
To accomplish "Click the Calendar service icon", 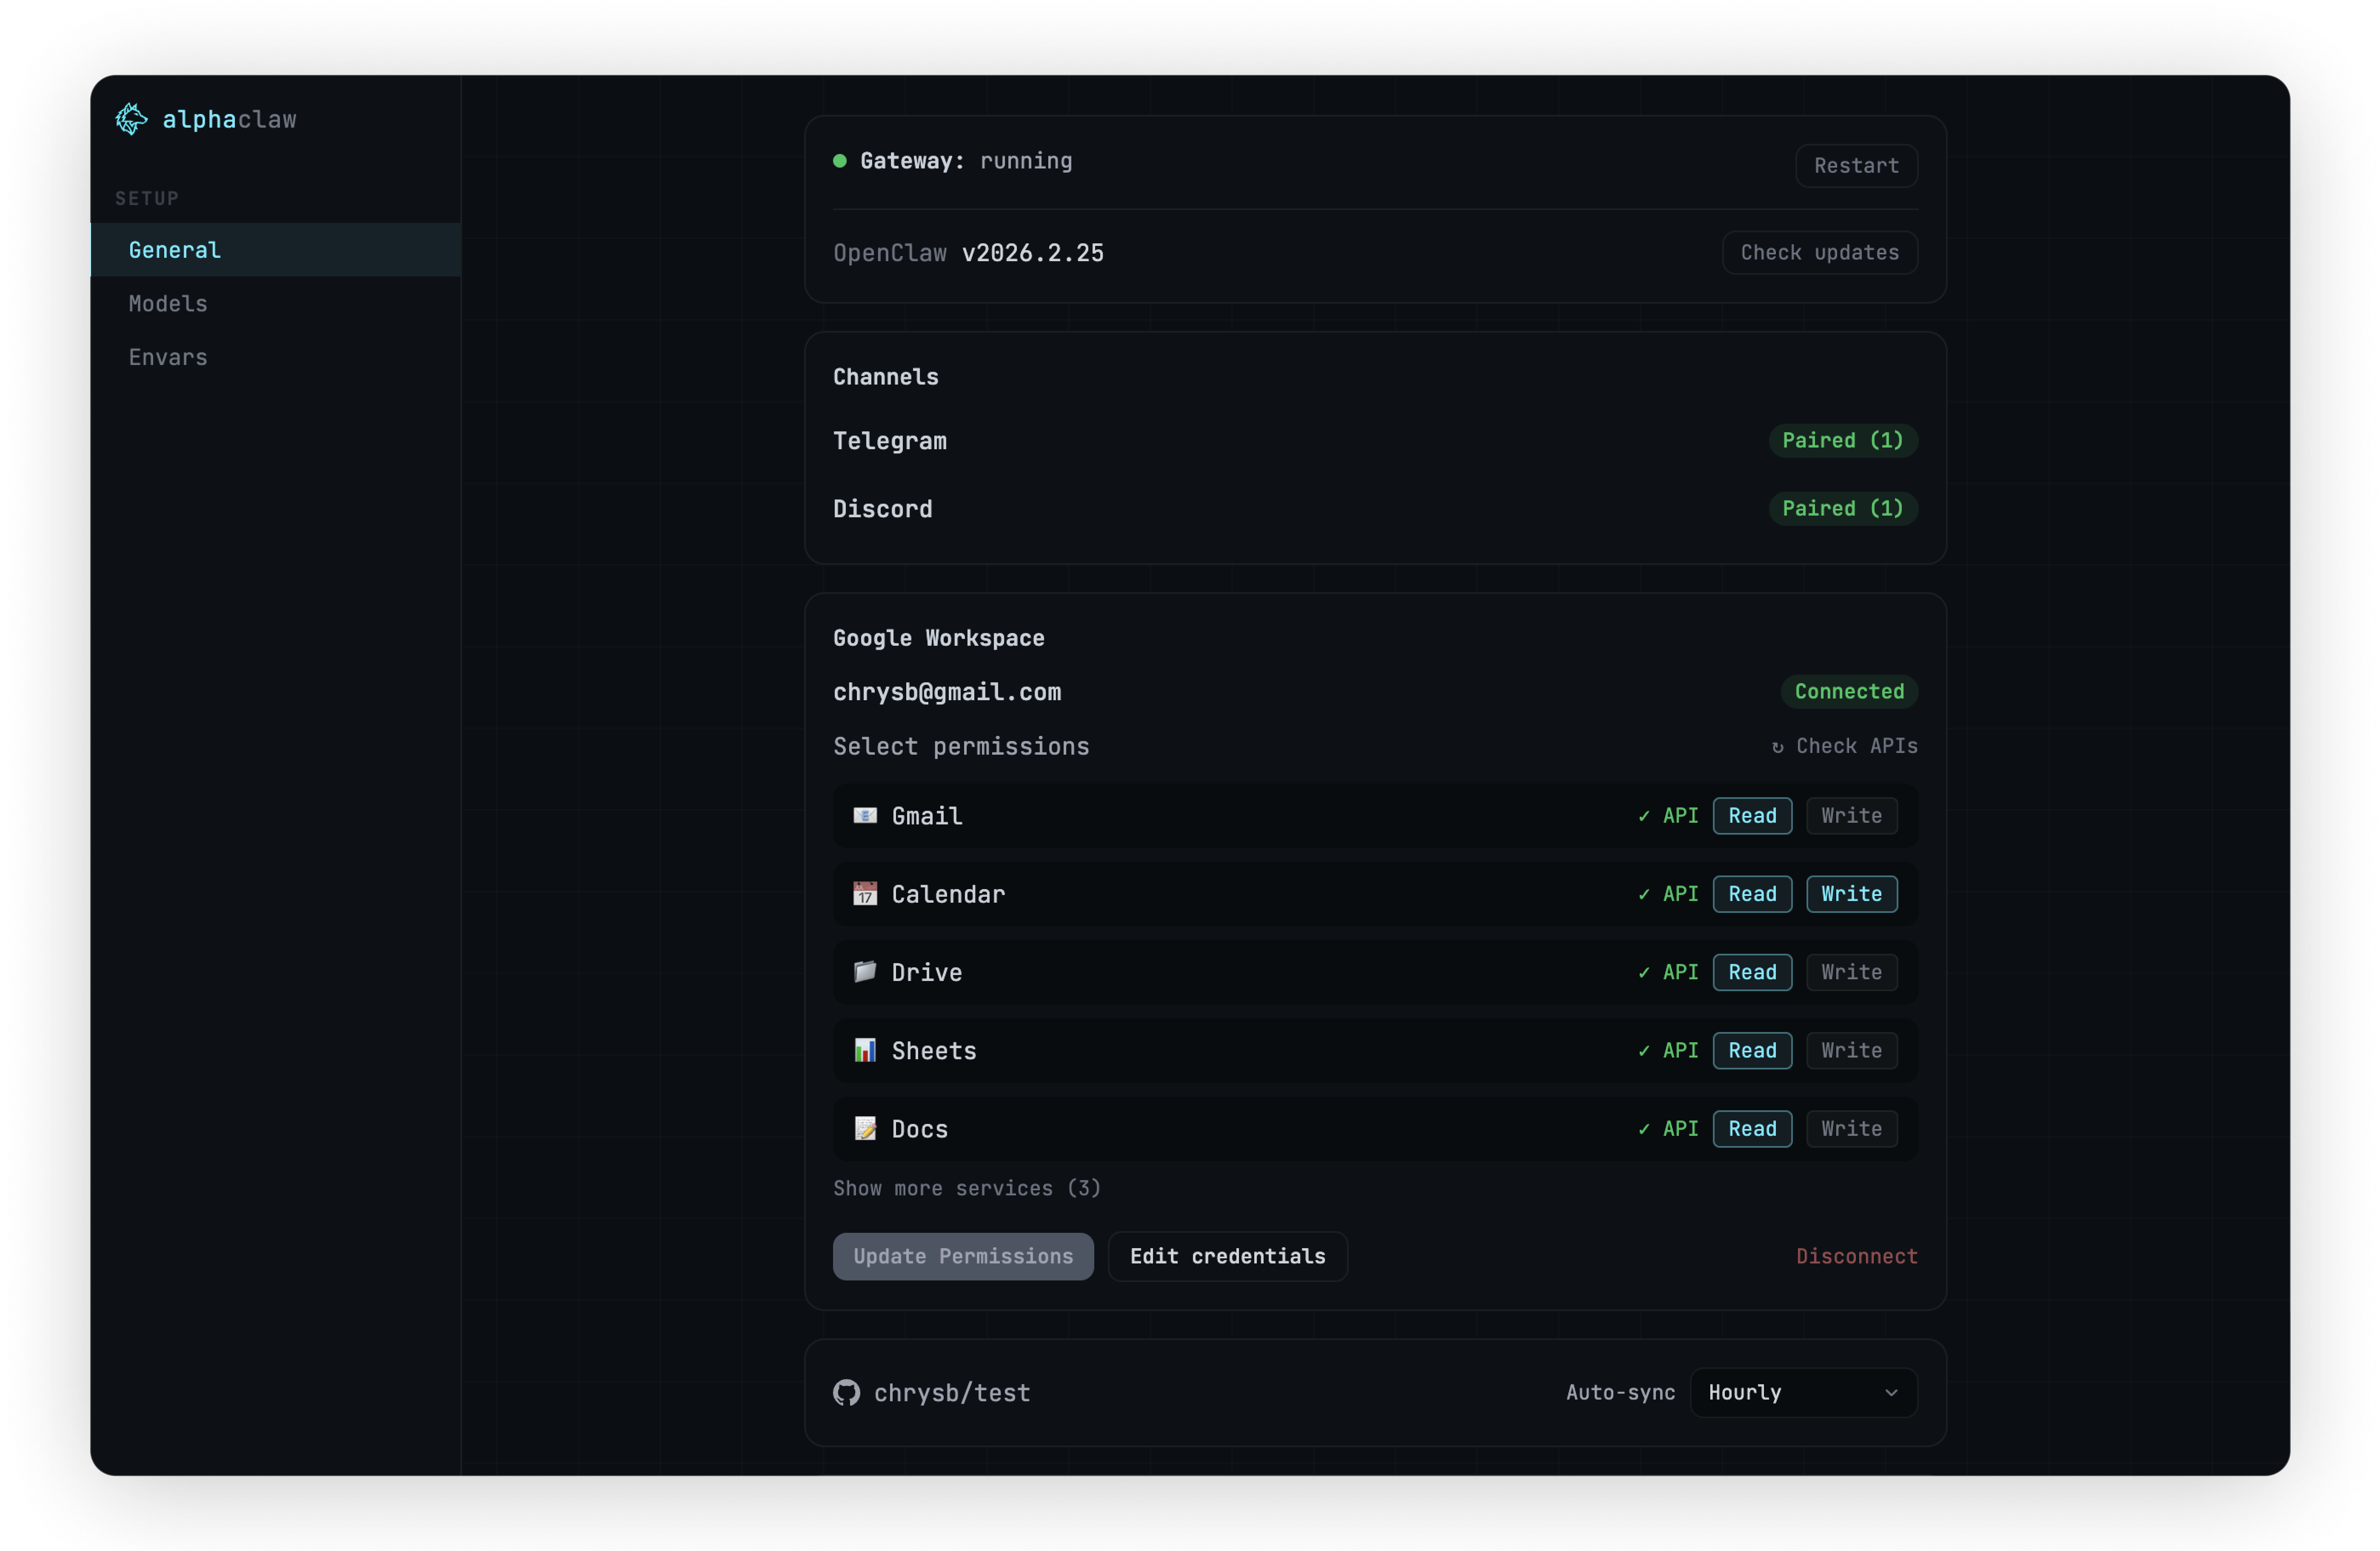I will coord(865,894).
